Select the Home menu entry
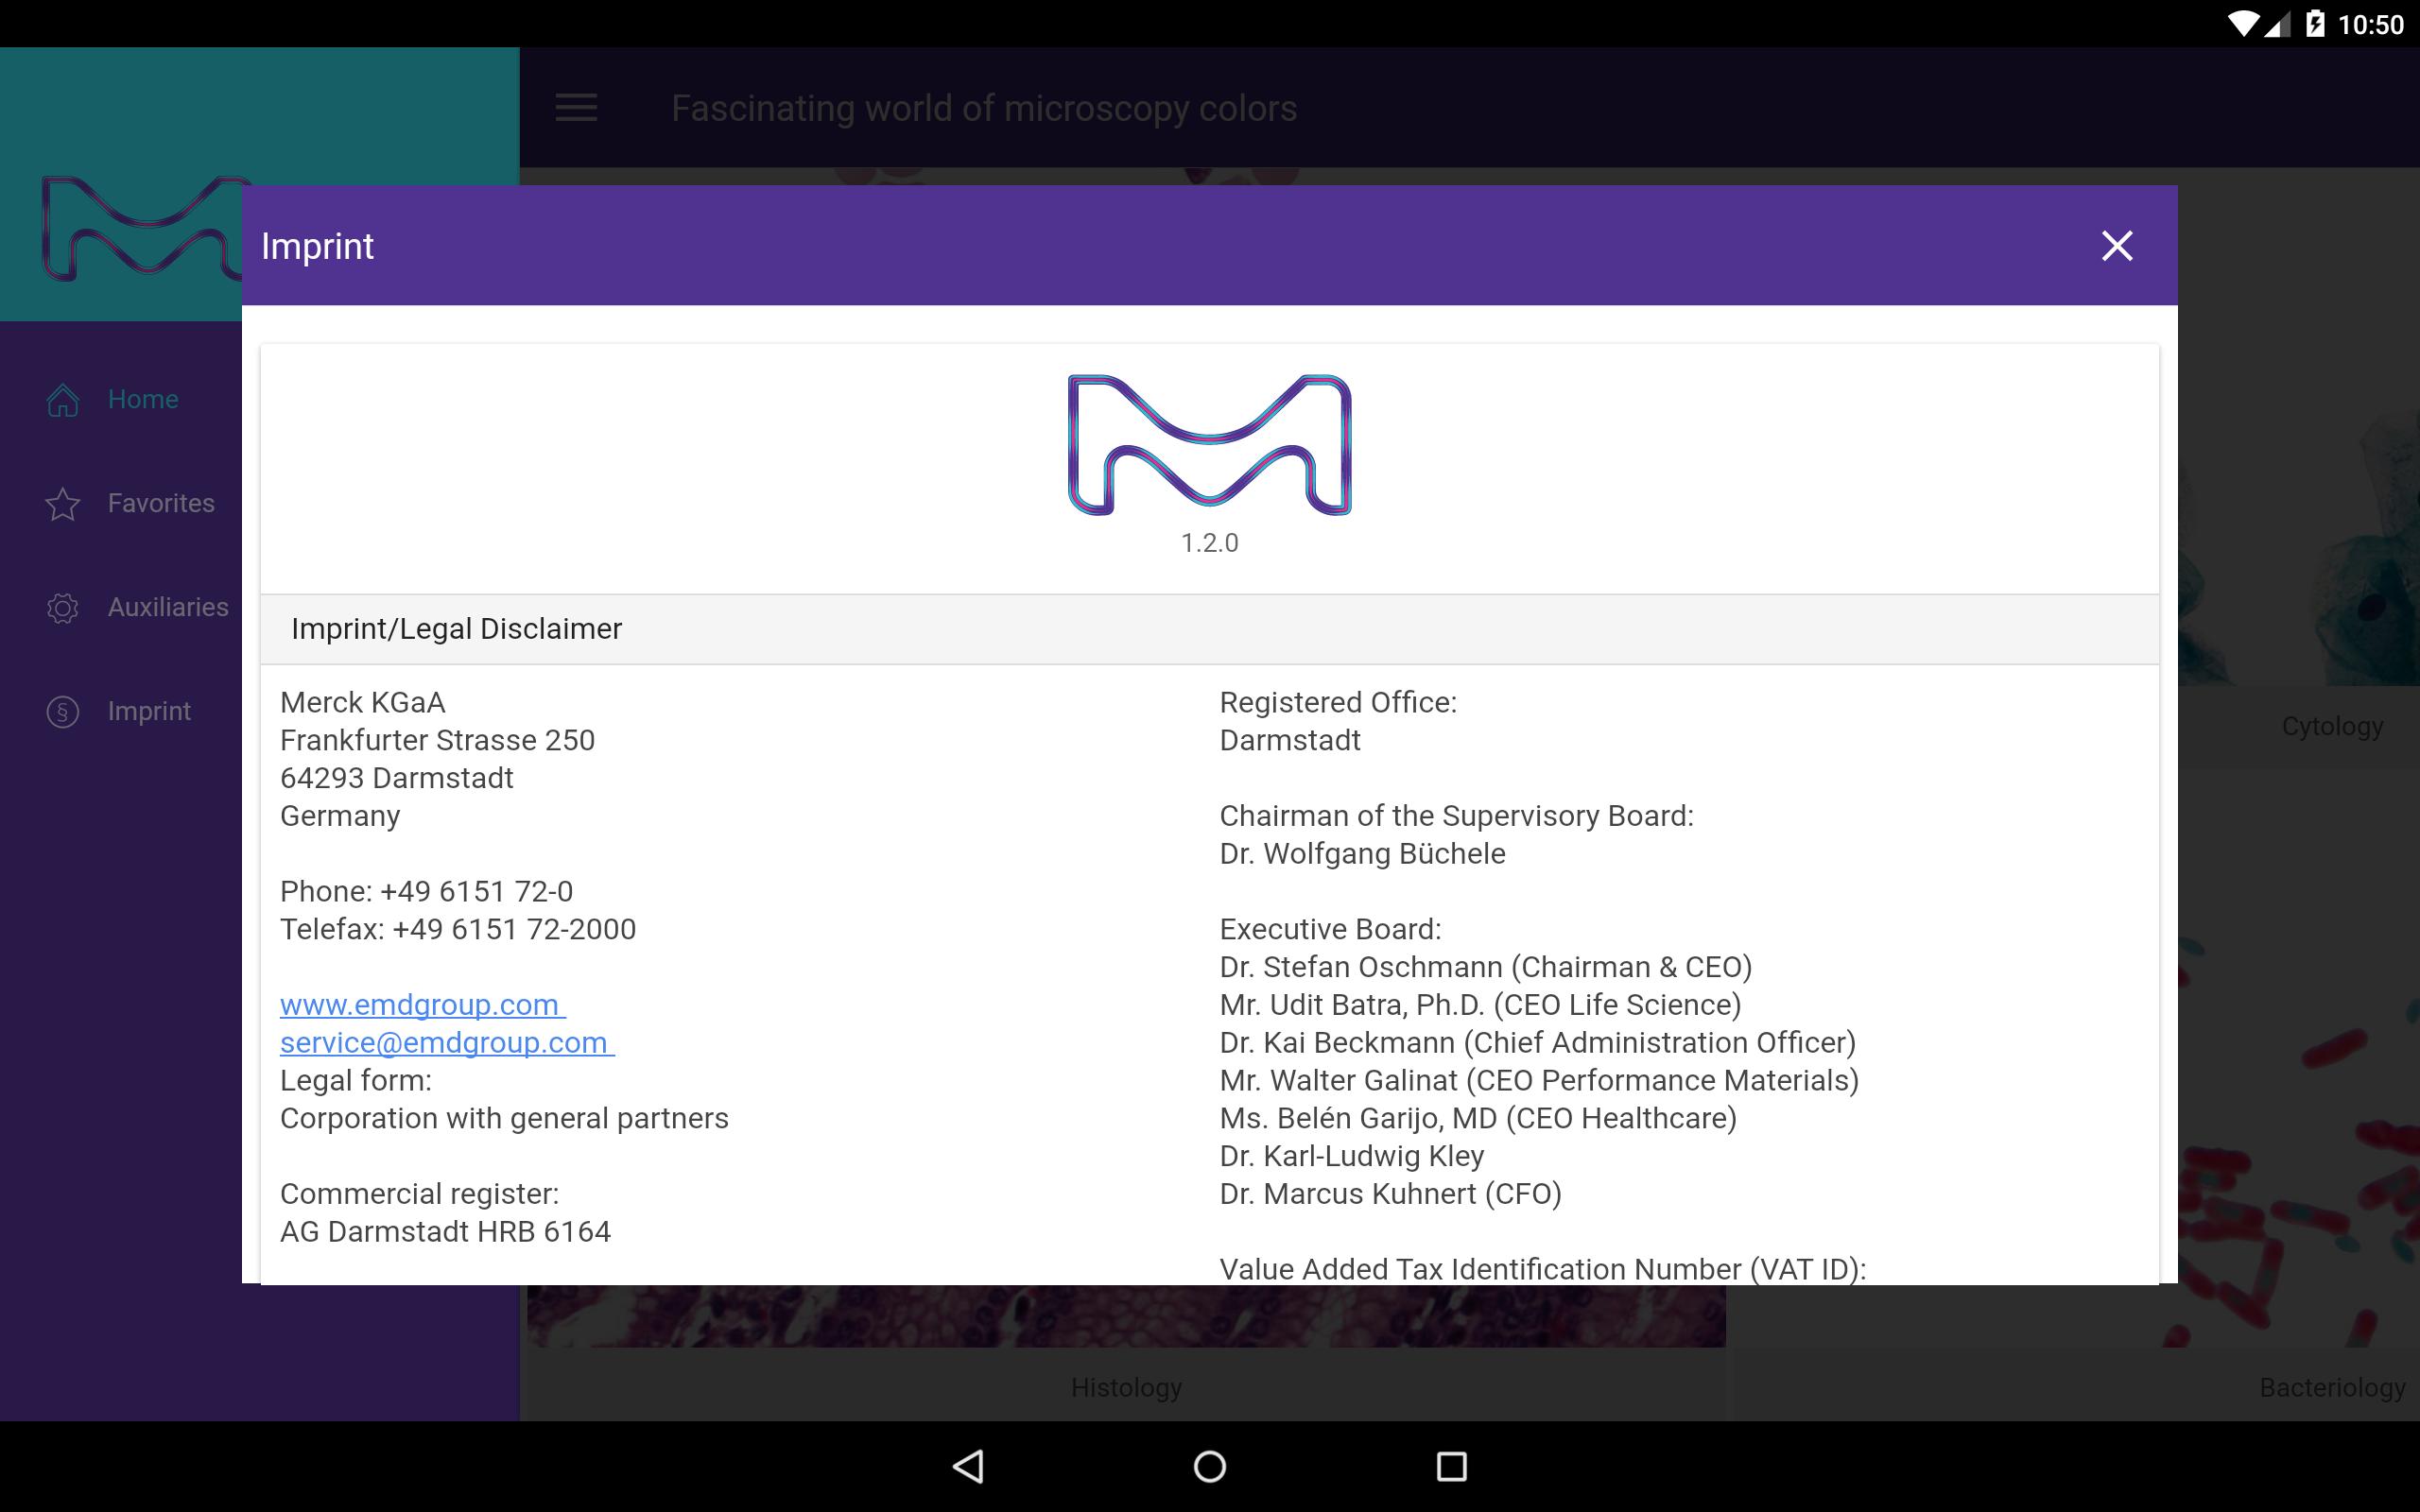Image resolution: width=2420 pixels, height=1512 pixels. point(143,400)
